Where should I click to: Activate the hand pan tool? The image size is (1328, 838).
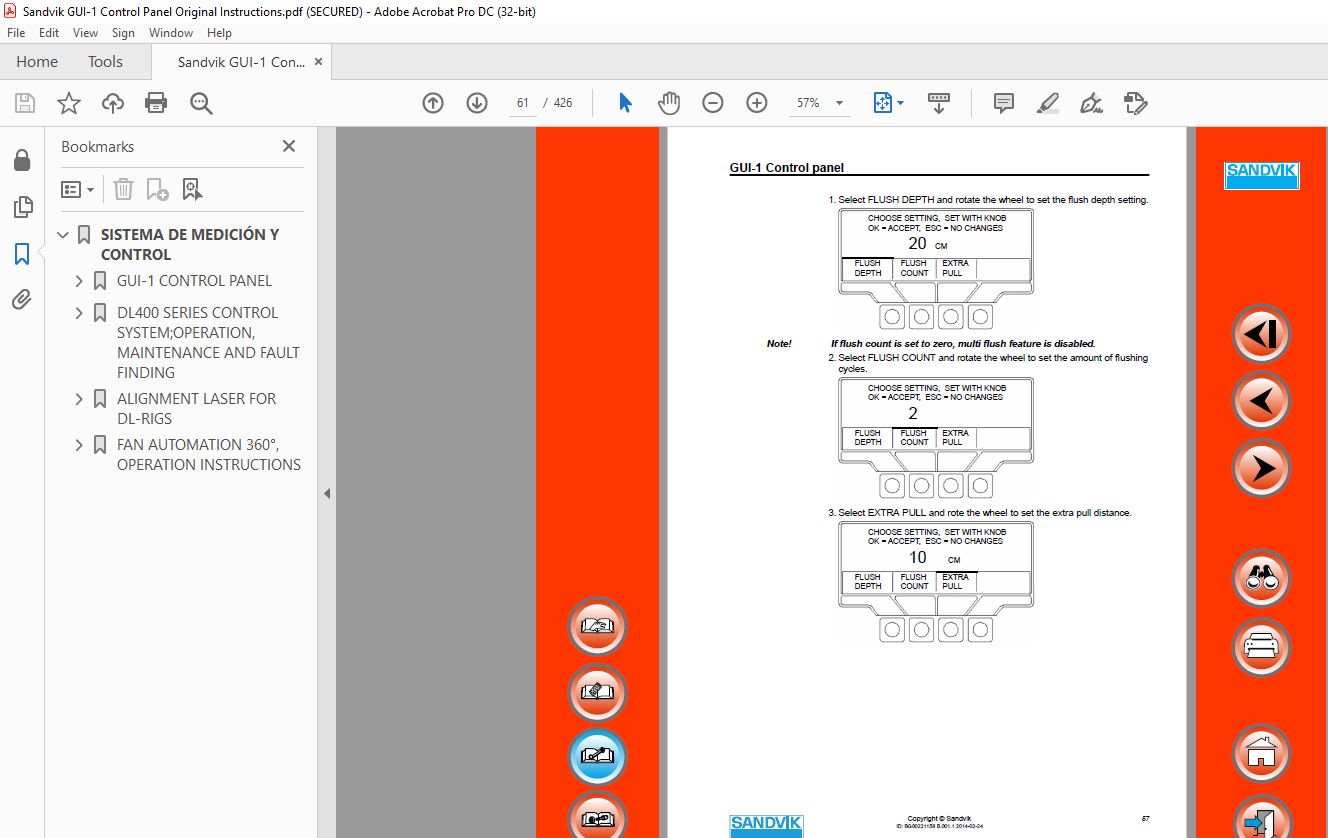[x=669, y=103]
